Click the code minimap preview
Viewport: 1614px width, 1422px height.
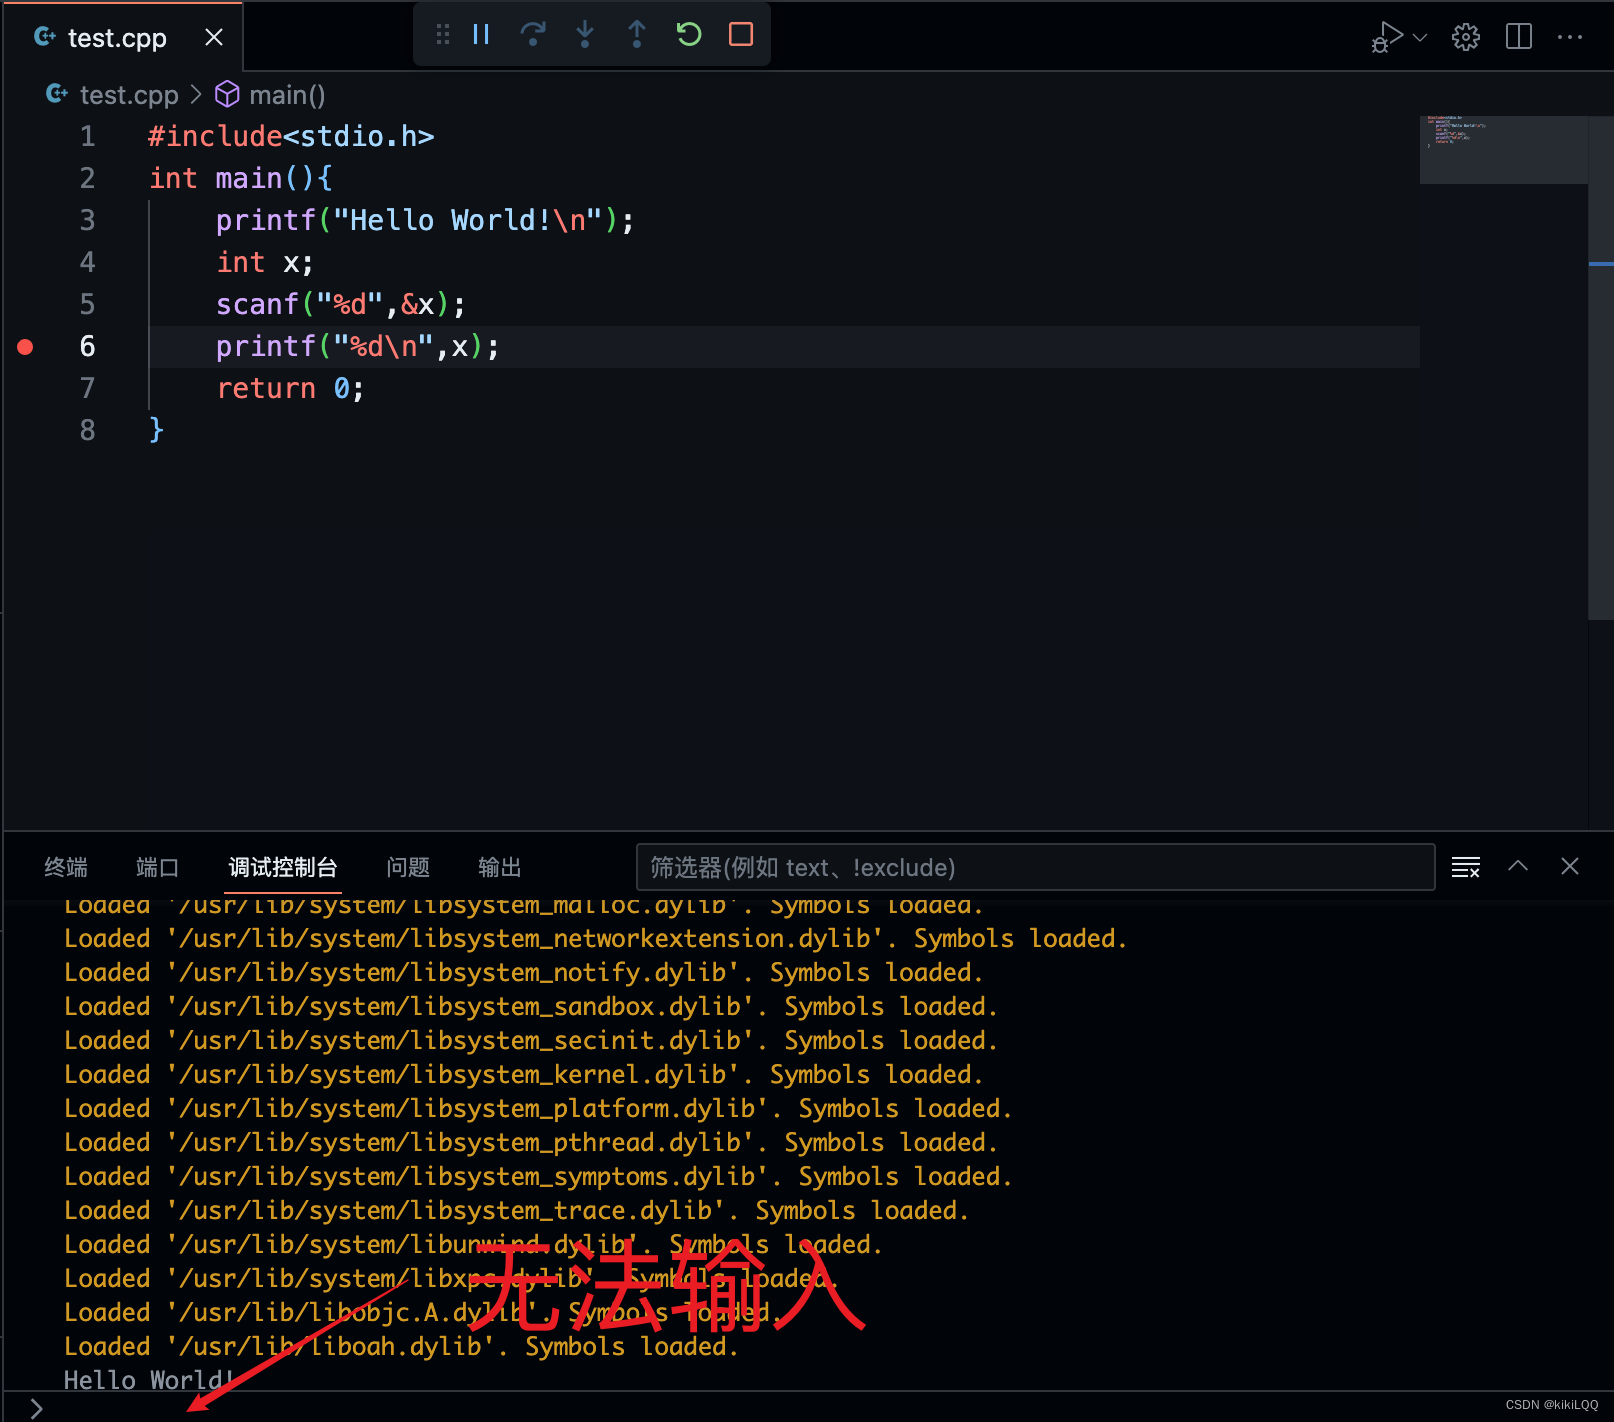point(1503,150)
